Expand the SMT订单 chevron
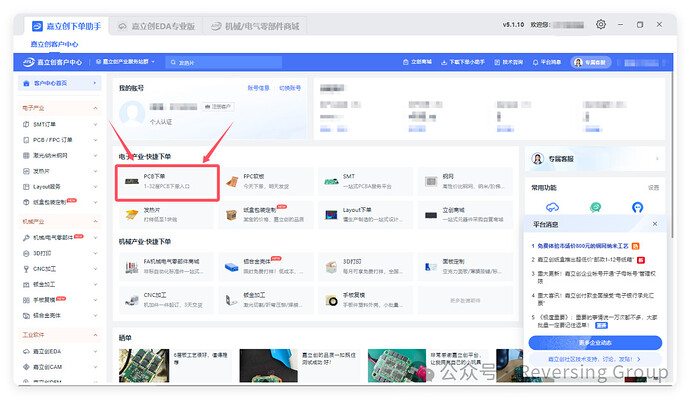Viewport: 690px width, 399px height. 95,124
